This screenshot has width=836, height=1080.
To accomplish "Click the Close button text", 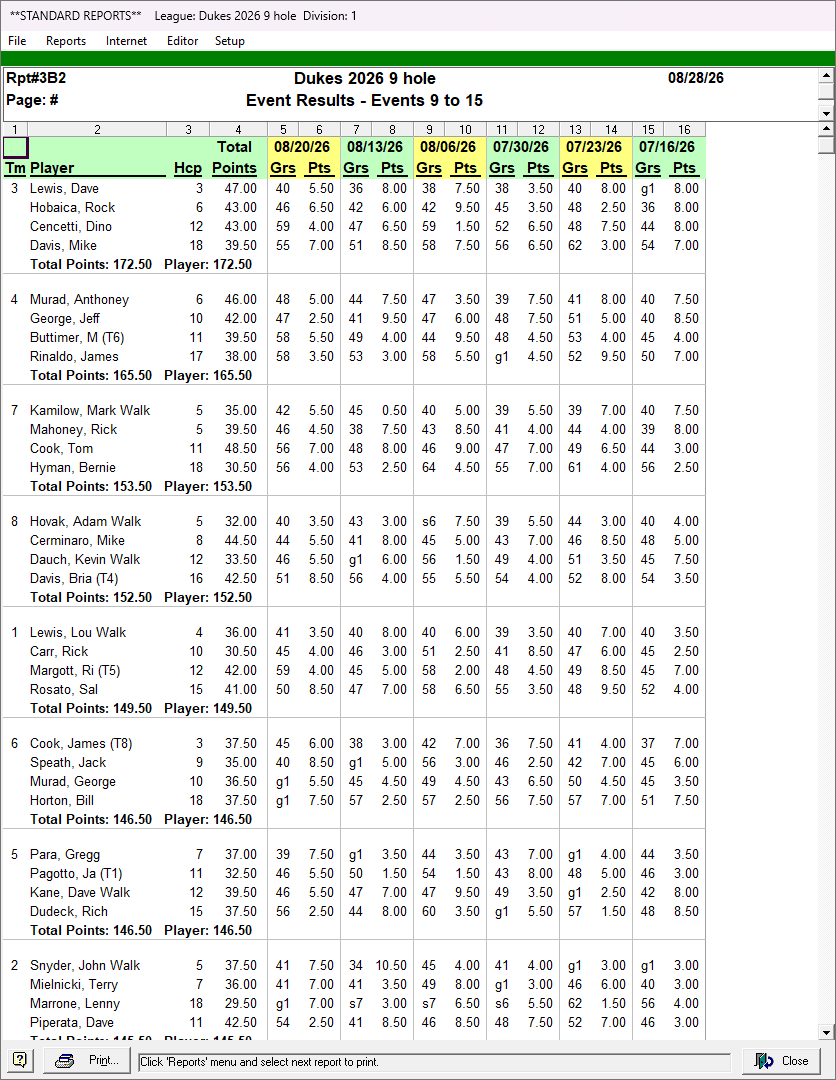I will tap(795, 1061).
